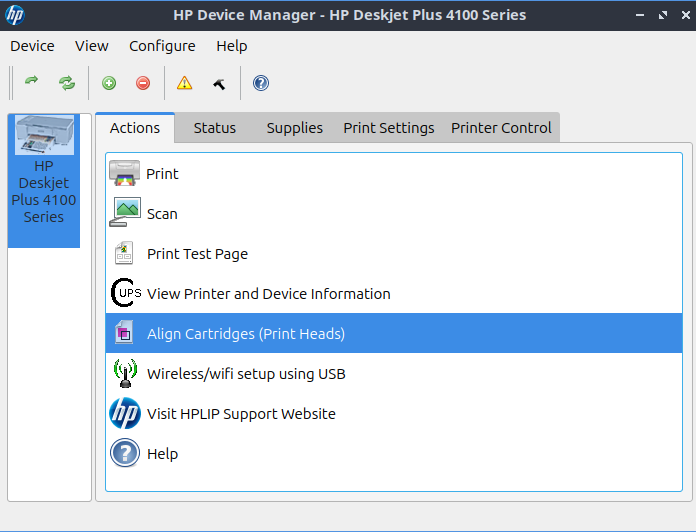Switch to the Print Settings tab
This screenshot has height=532, width=696.
(389, 128)
